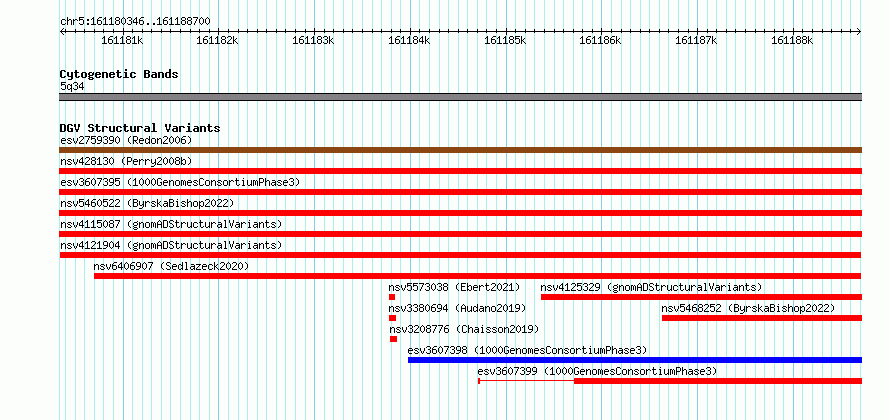Click the red nsv4115087 variant bar

[x=460, y=234]
